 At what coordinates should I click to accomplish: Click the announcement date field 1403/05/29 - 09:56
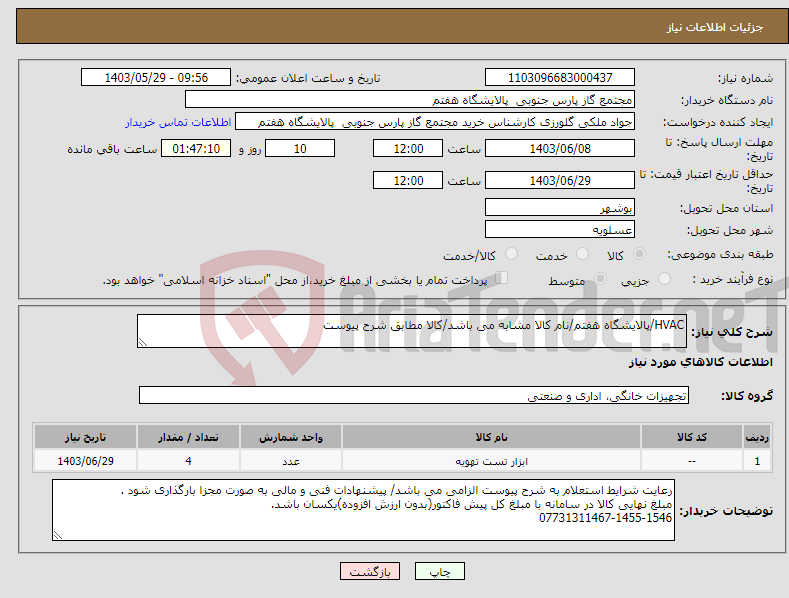[x=156, y=78]
